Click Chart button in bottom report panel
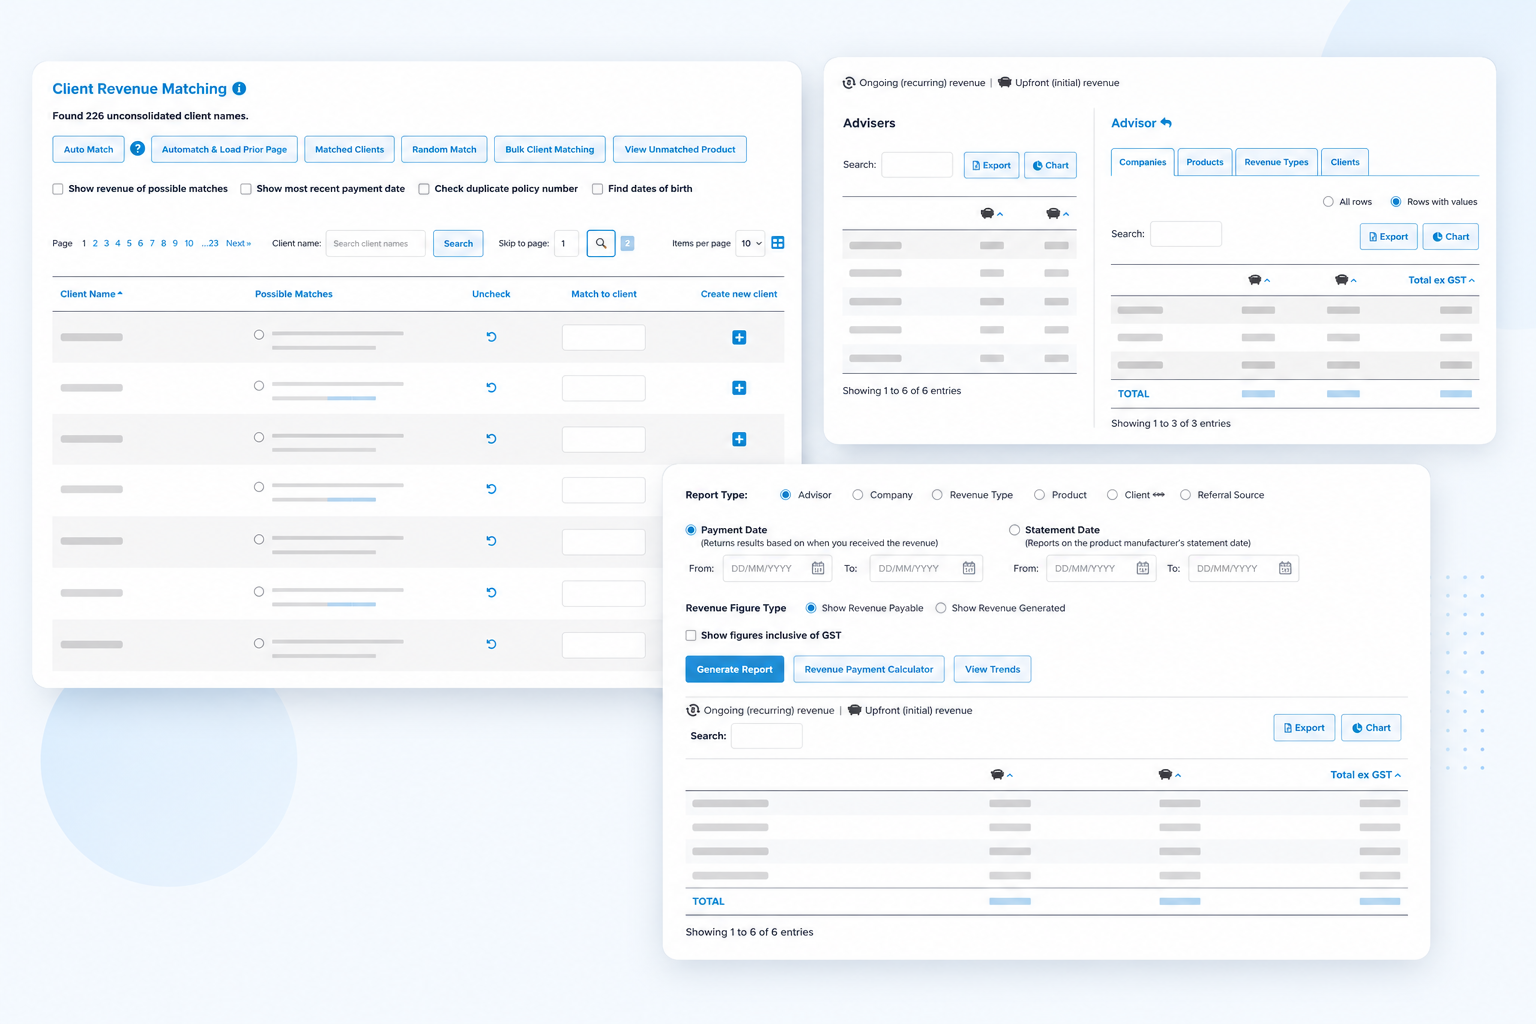The image size is (1536, 1024). click(1371, 728)
